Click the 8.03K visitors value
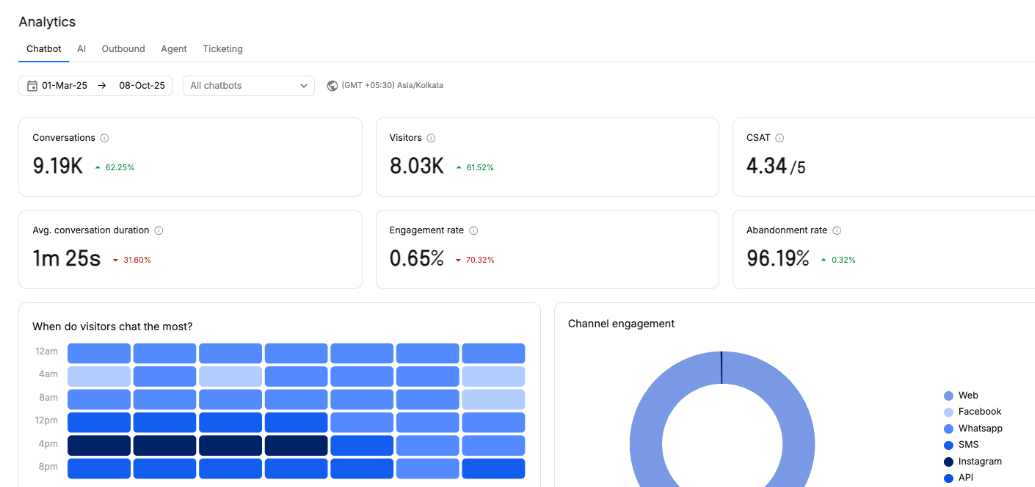The width and height of the screenshot is (1035, 487). point(417,166)
